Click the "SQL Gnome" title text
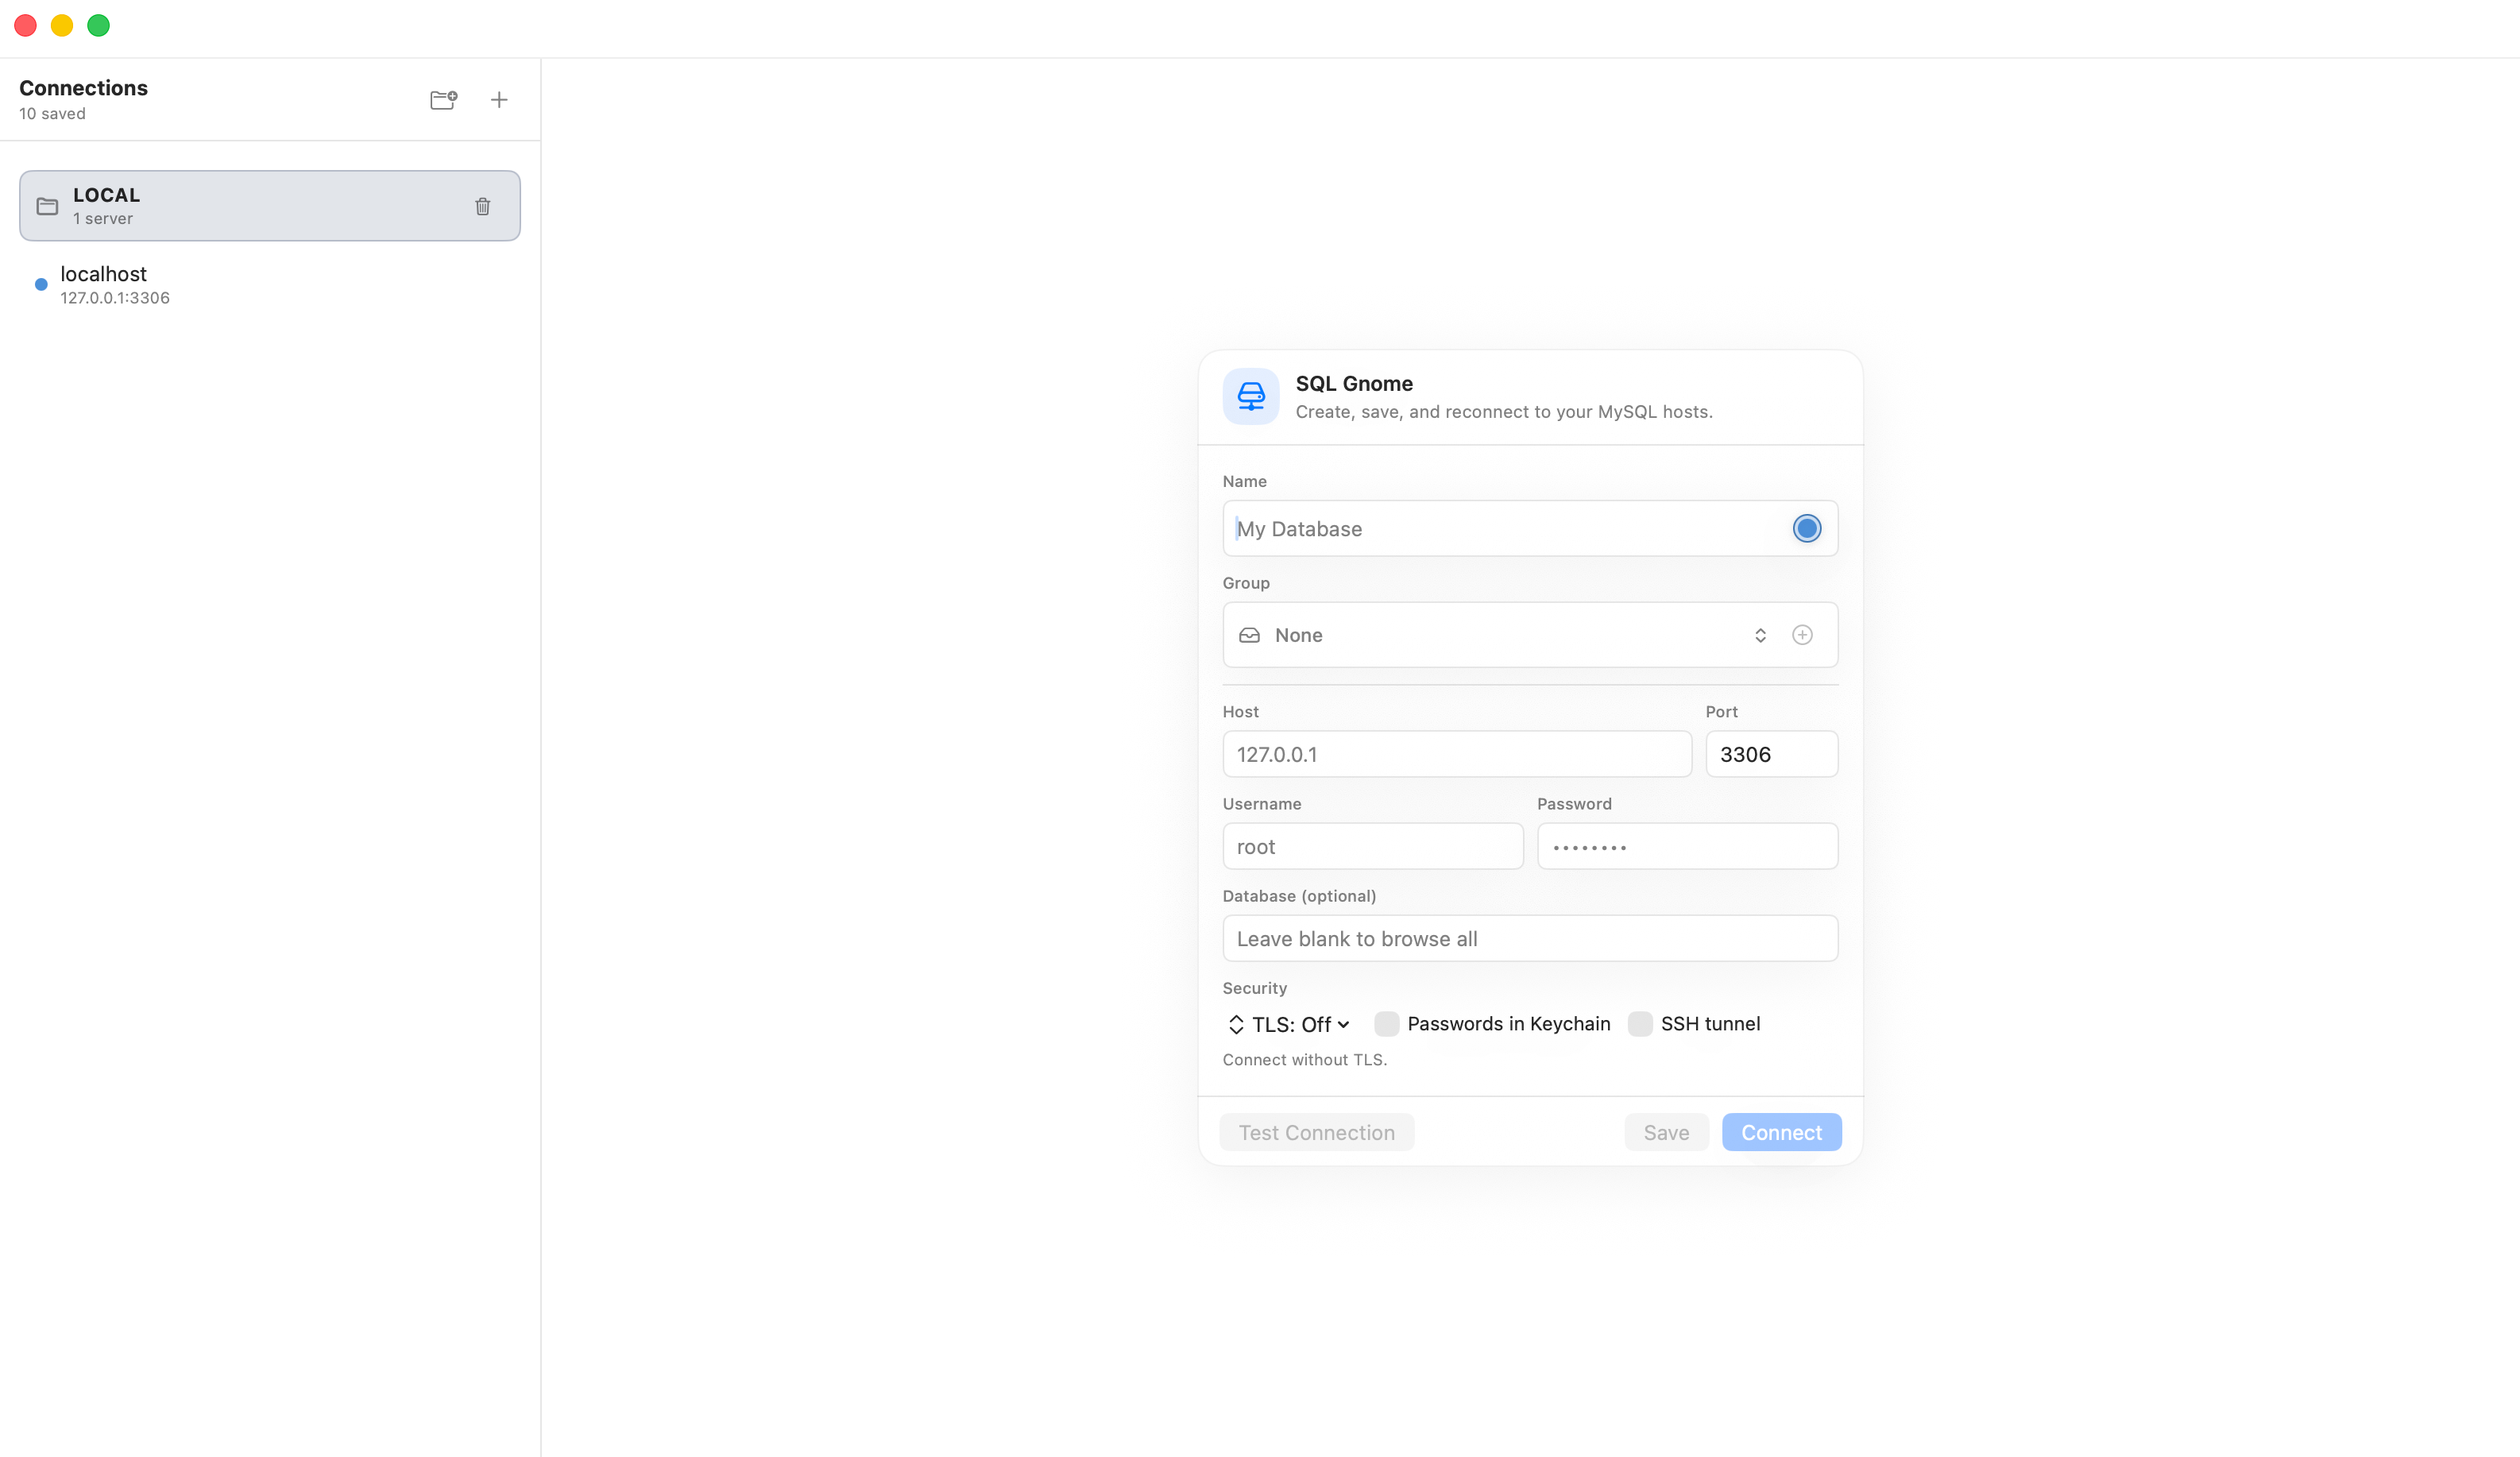 [1354, 384]
